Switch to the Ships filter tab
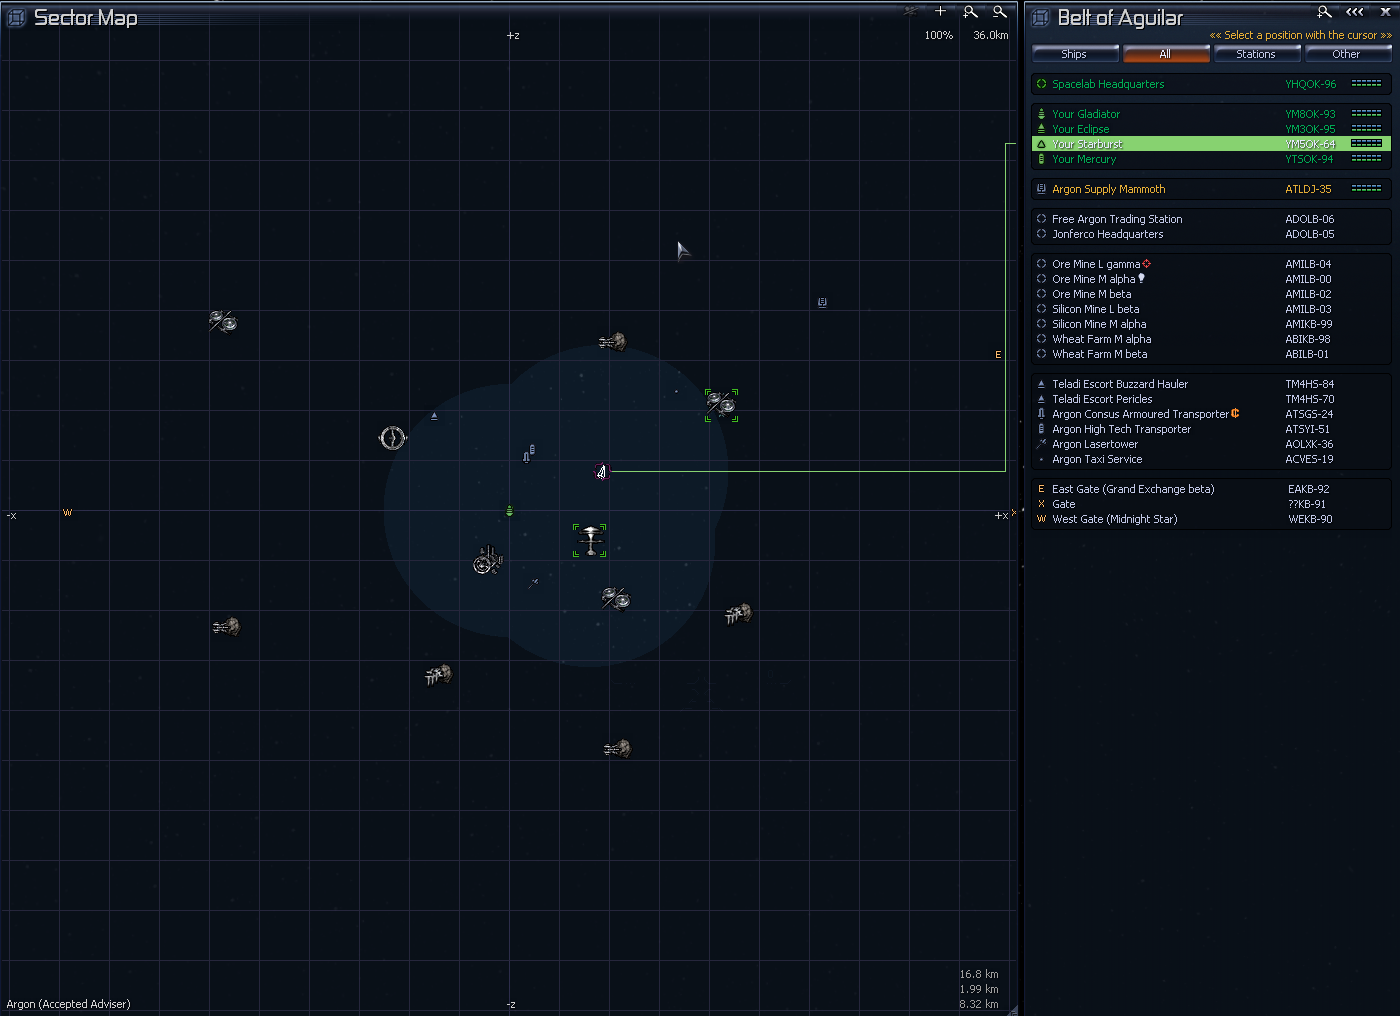 click(x=1074, y=54)
